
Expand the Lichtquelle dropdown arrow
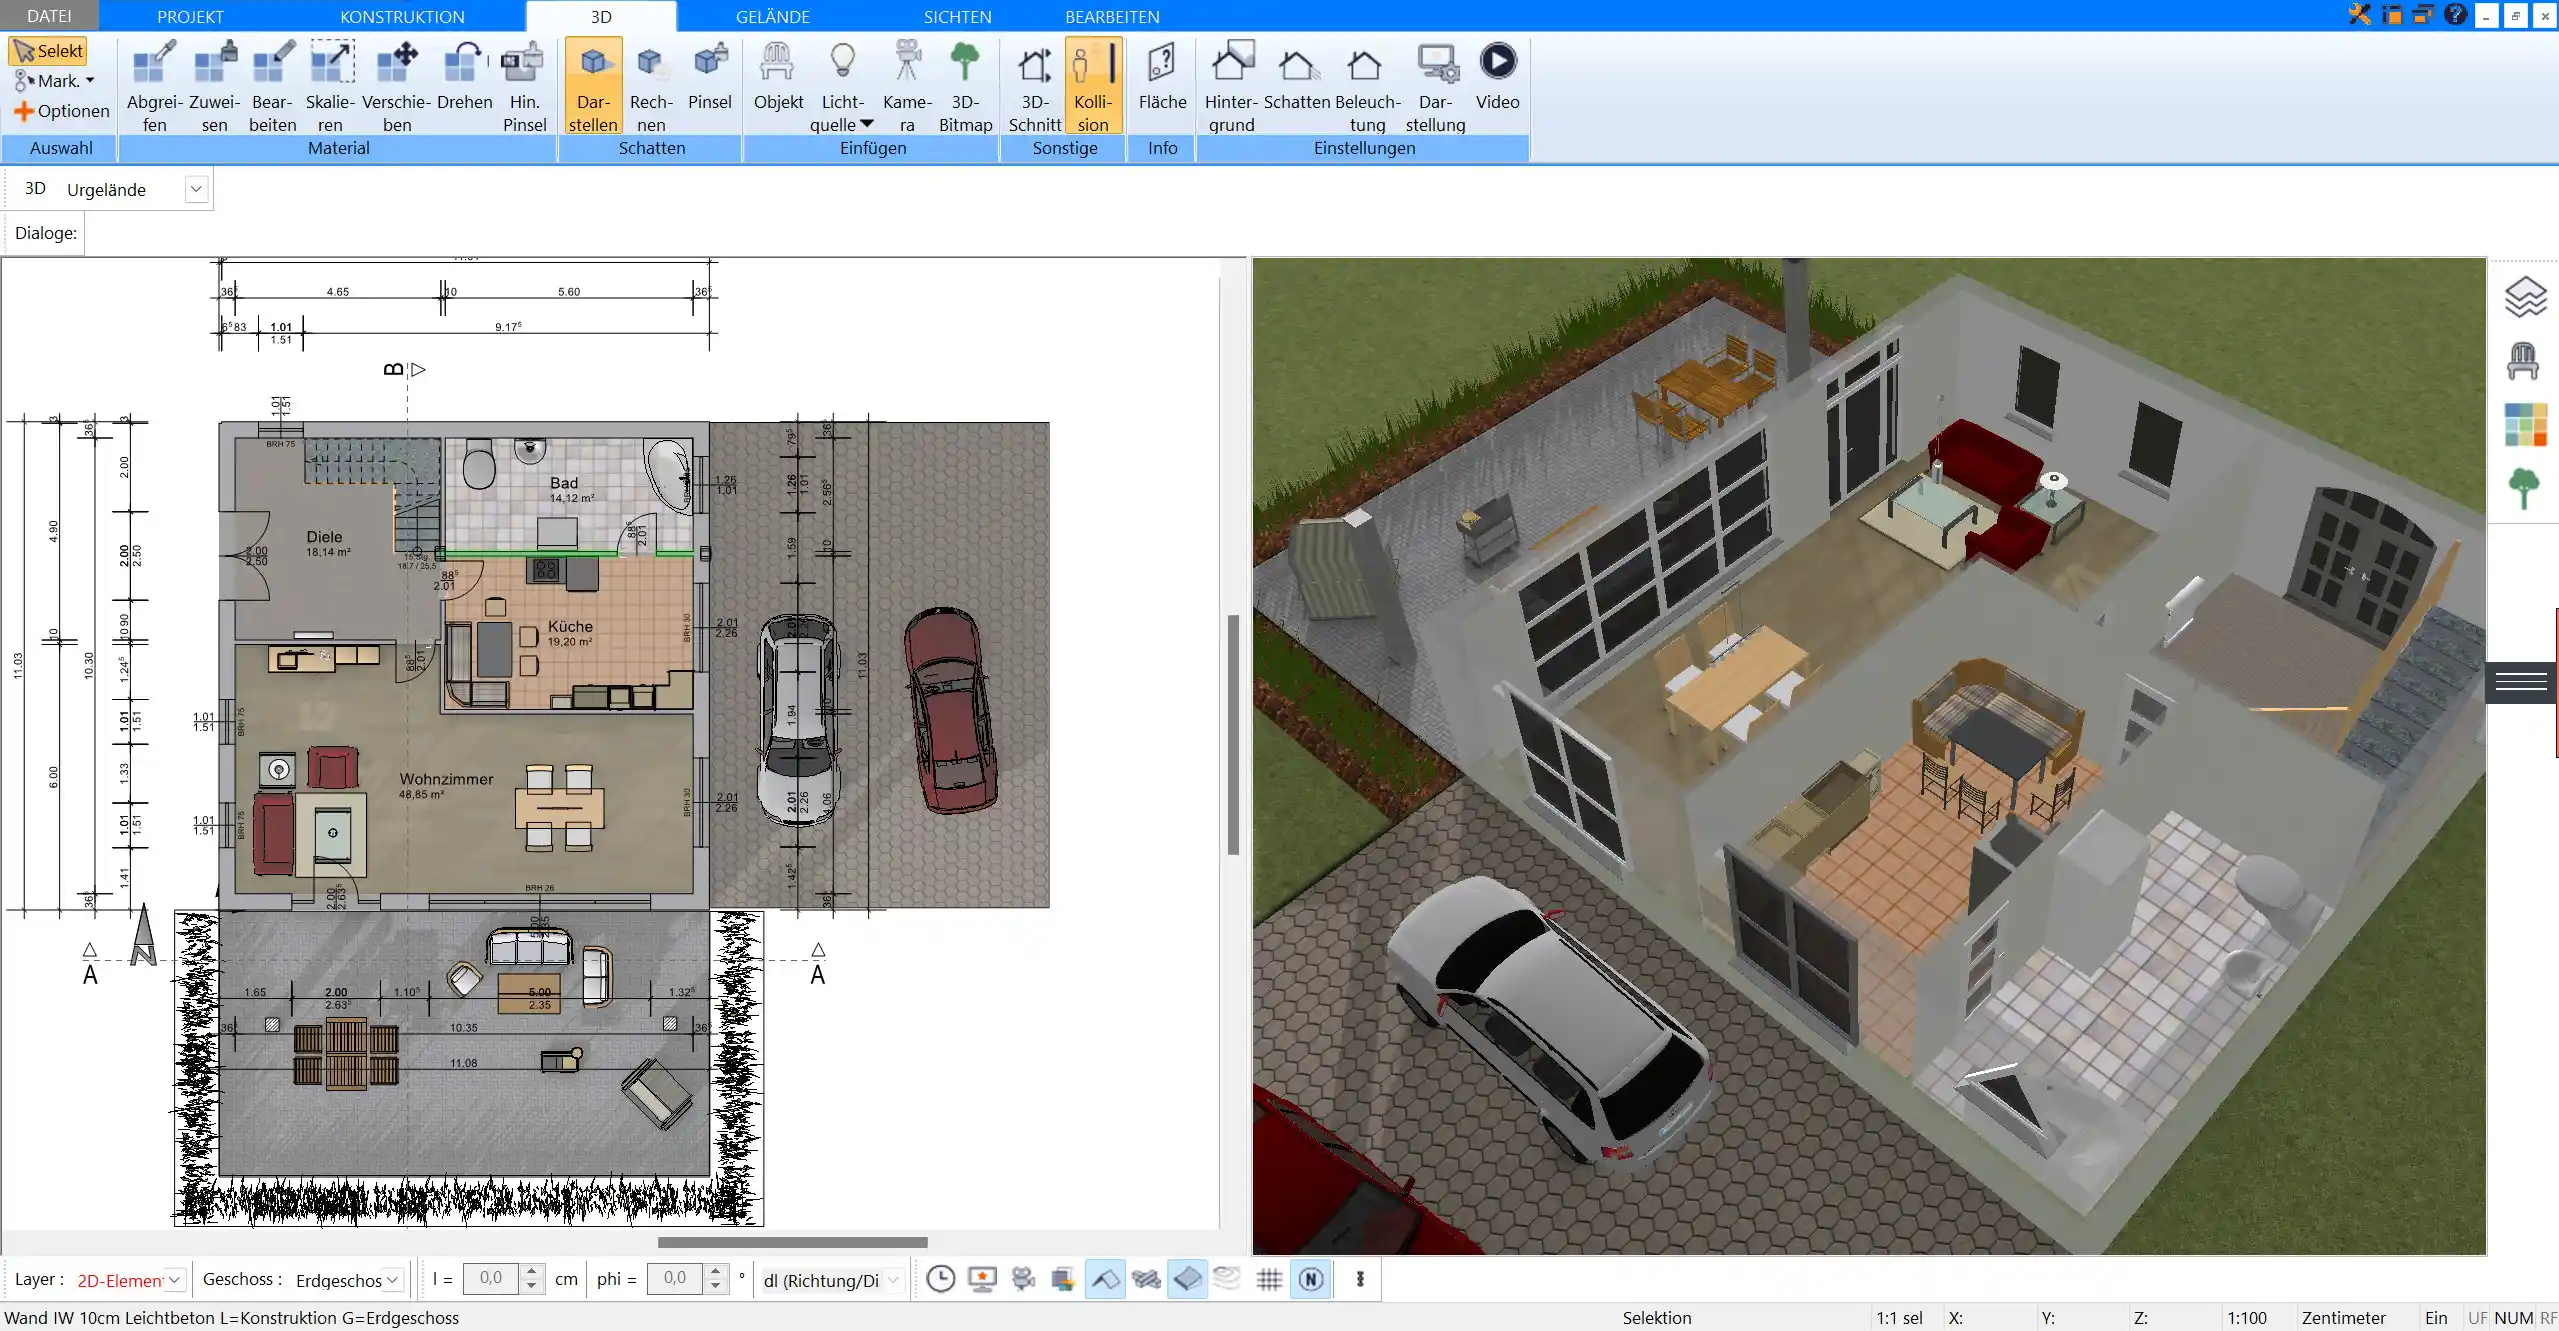[x=867, y=124]
